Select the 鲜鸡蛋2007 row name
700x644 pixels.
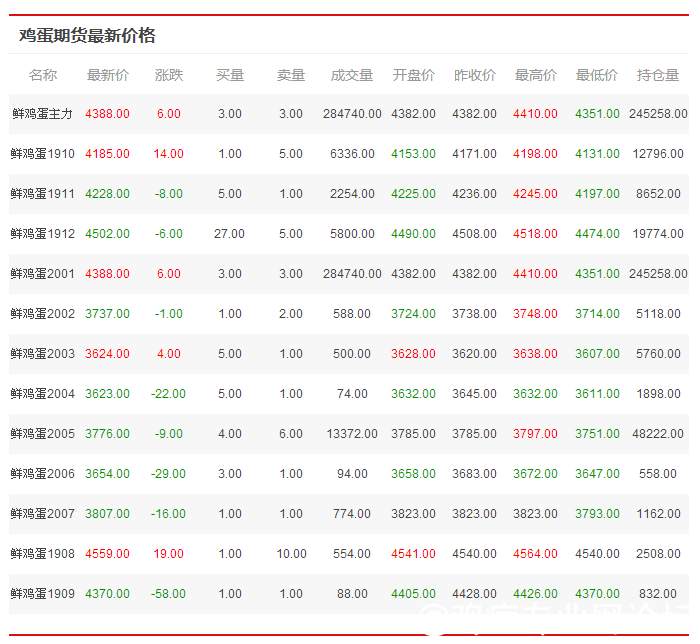[42, 514]
